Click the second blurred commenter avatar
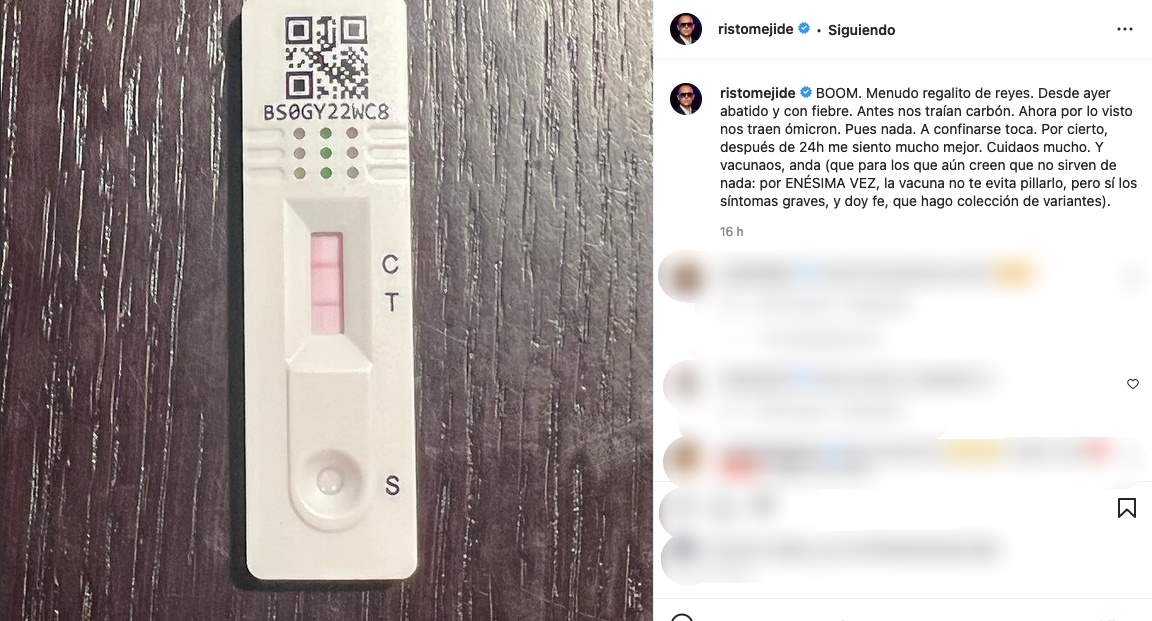1152x621 pixels. 685,384
